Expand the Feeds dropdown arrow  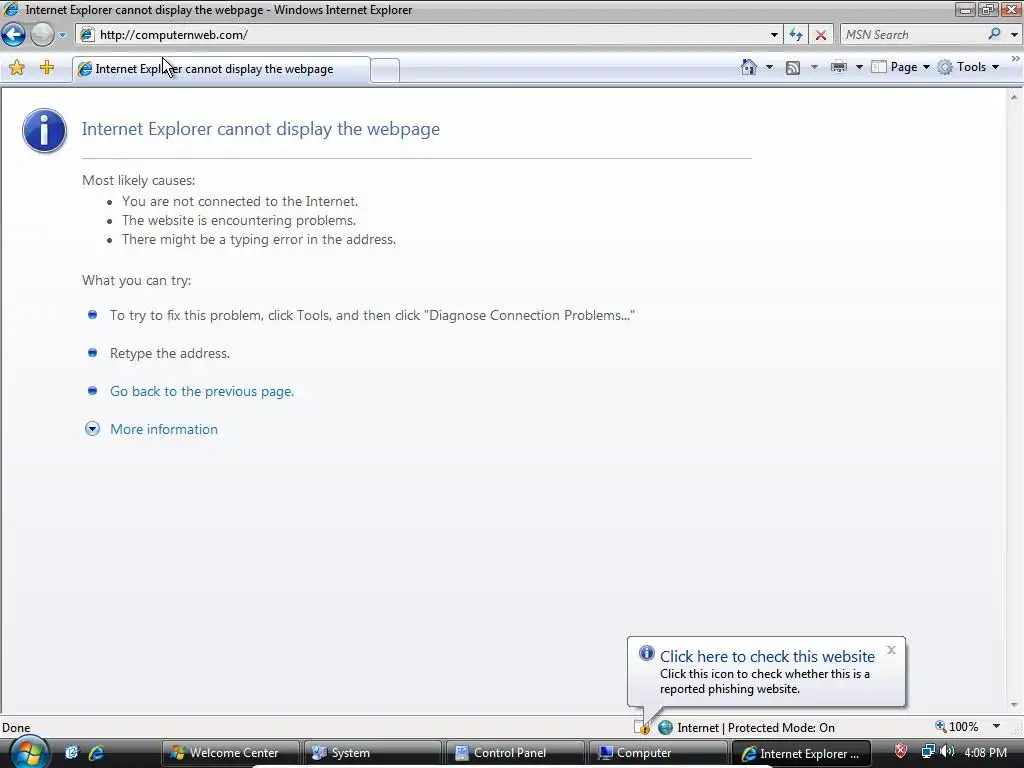coord(814,67)
